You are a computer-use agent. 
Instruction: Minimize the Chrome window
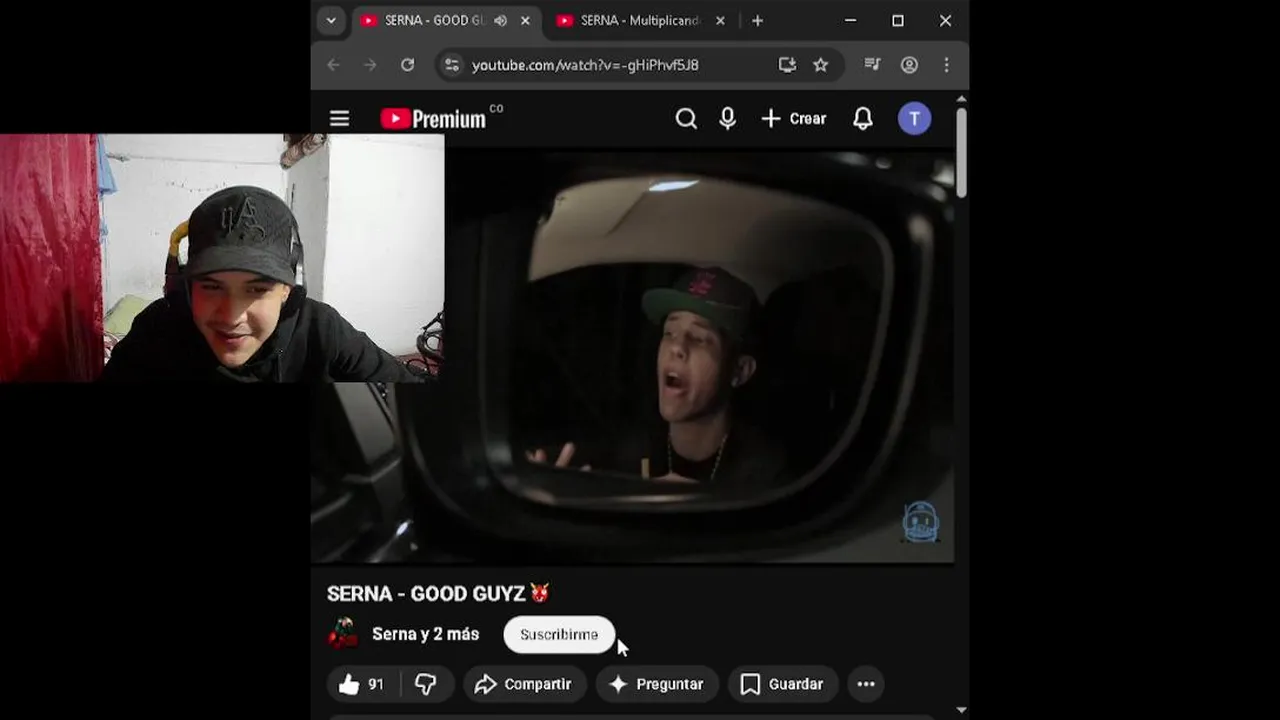click(851, 21)
